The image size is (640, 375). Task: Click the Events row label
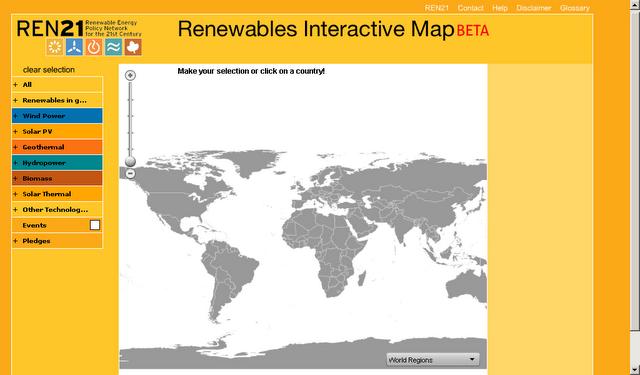point(34,225)
